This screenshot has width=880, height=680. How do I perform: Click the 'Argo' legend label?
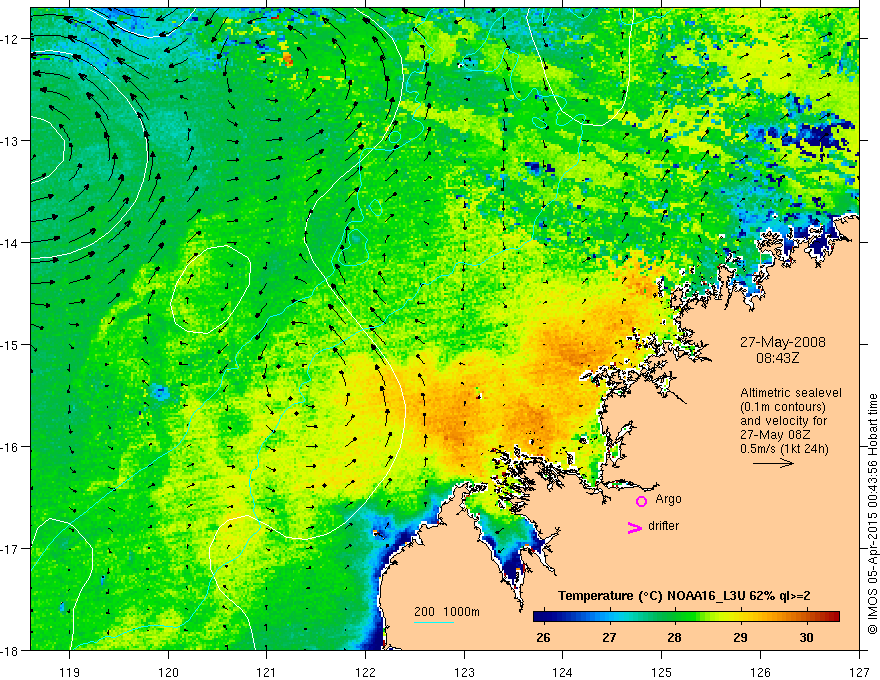click(668, 499)
